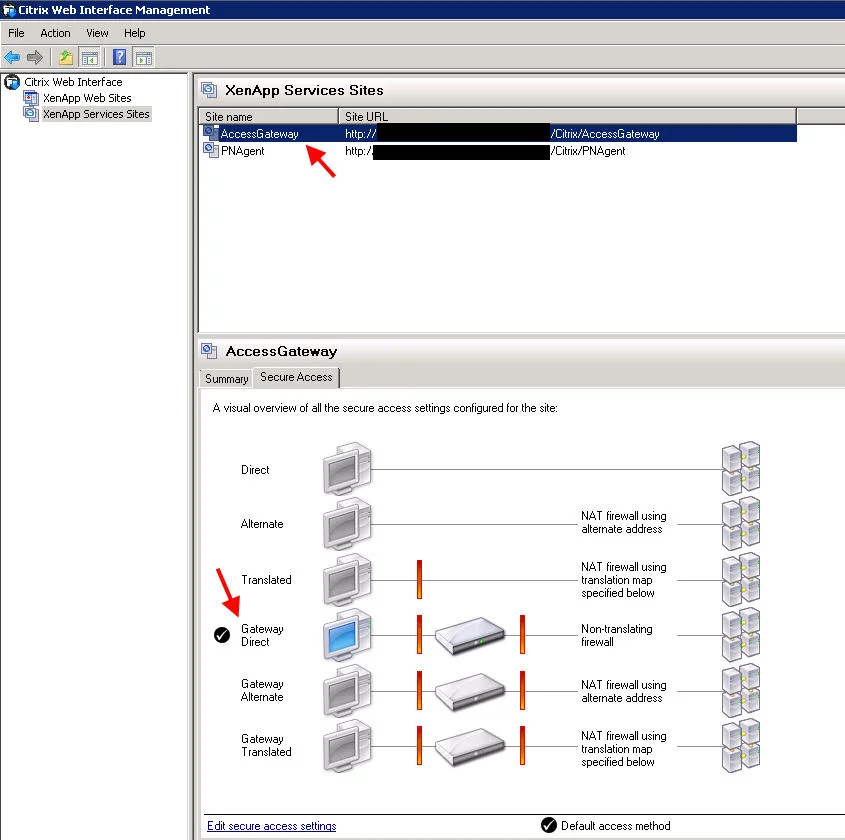The image size is (845, 840).
Task: Click the Gateway Direct row server farm icon
Action: pos(741,635)
